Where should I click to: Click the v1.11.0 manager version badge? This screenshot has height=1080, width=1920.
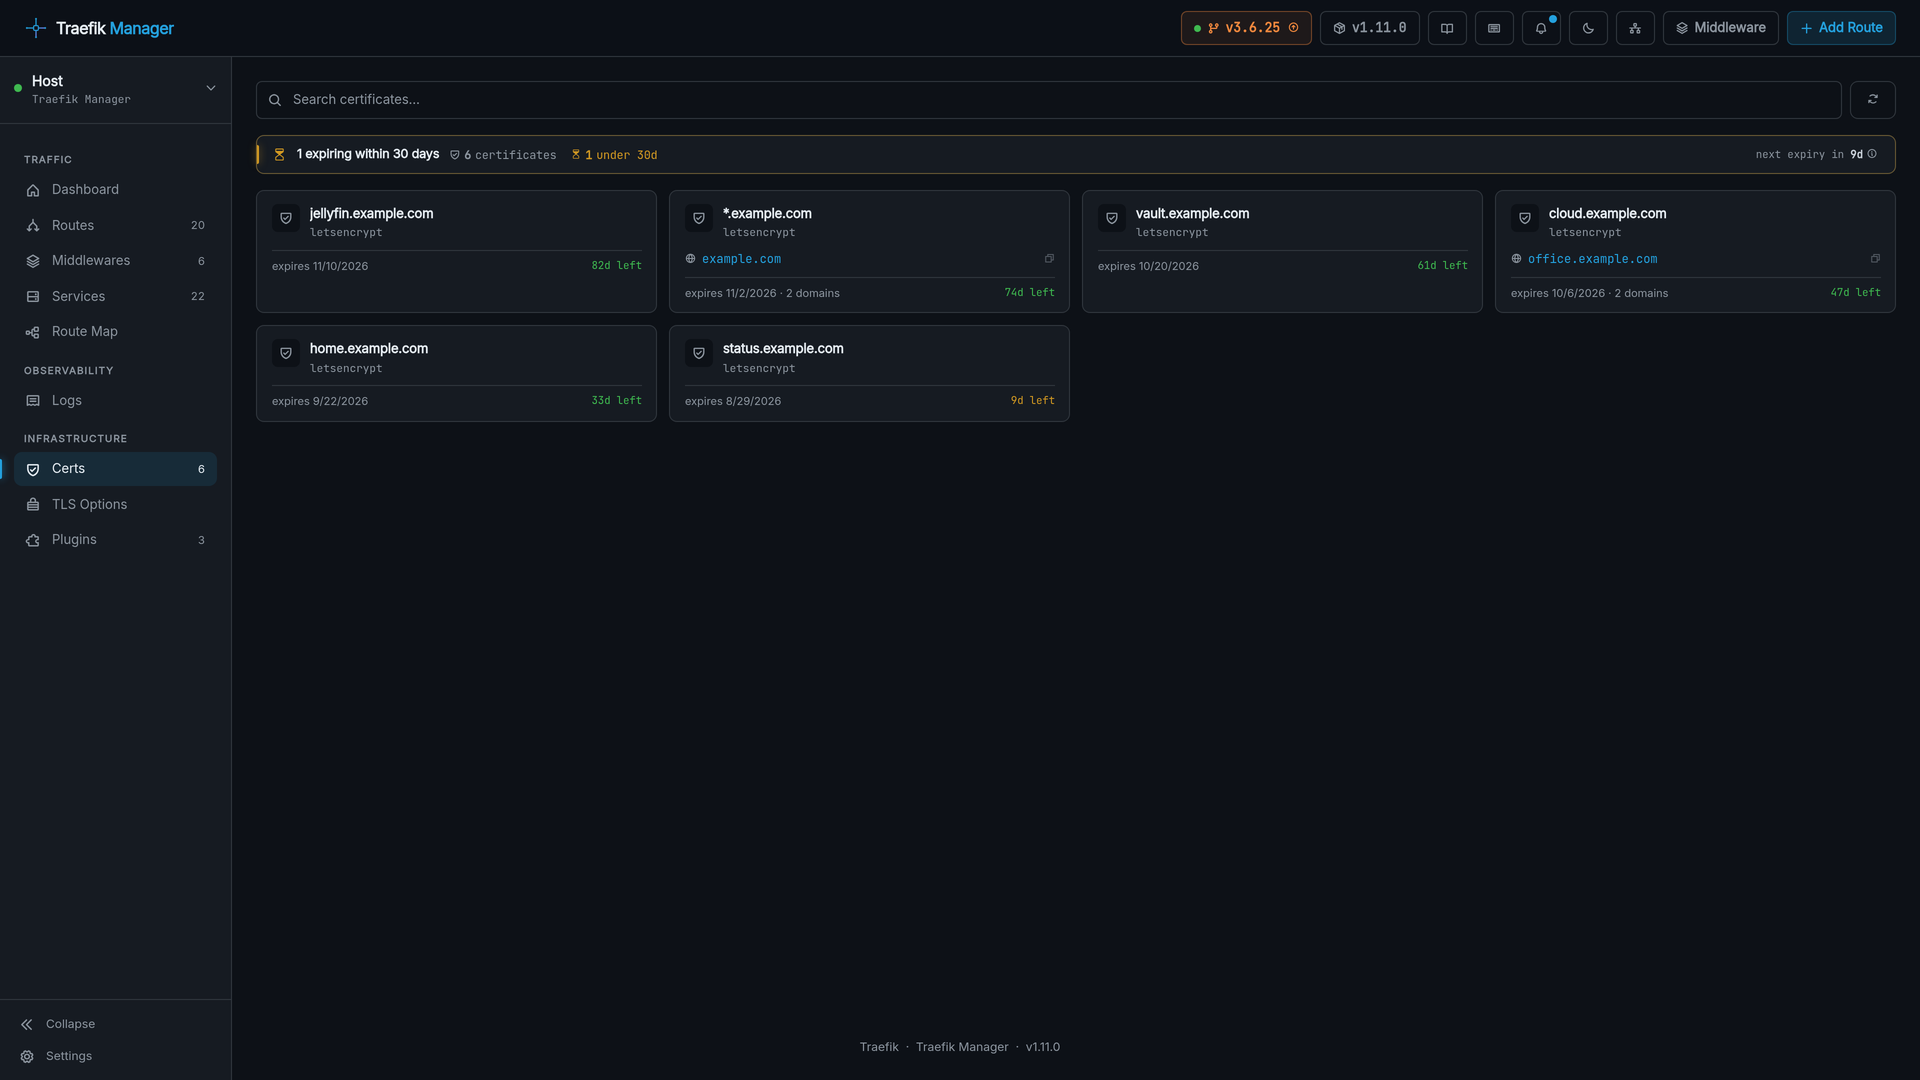(x=1369, y=28)
